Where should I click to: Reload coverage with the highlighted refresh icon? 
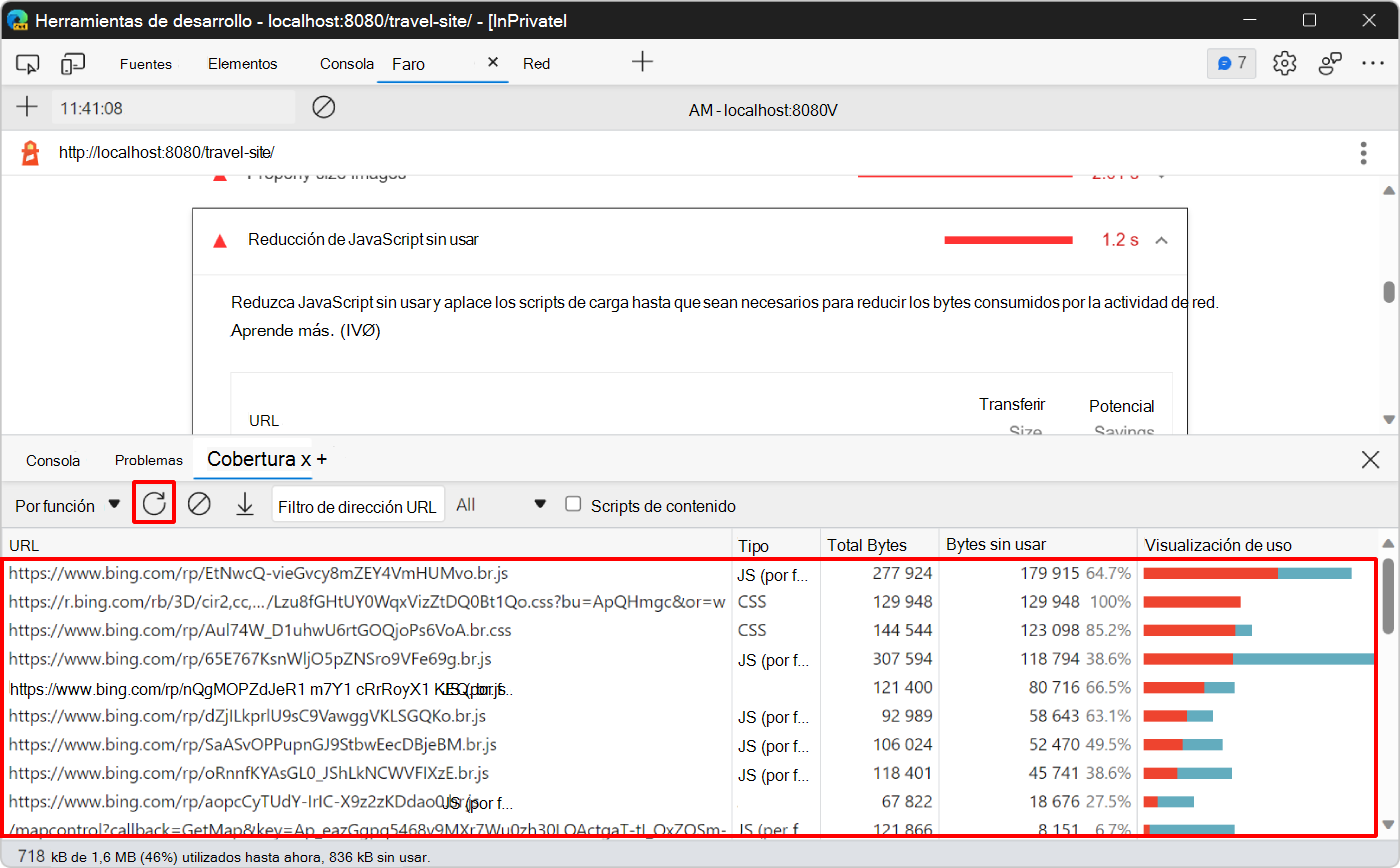coord(153,503)
